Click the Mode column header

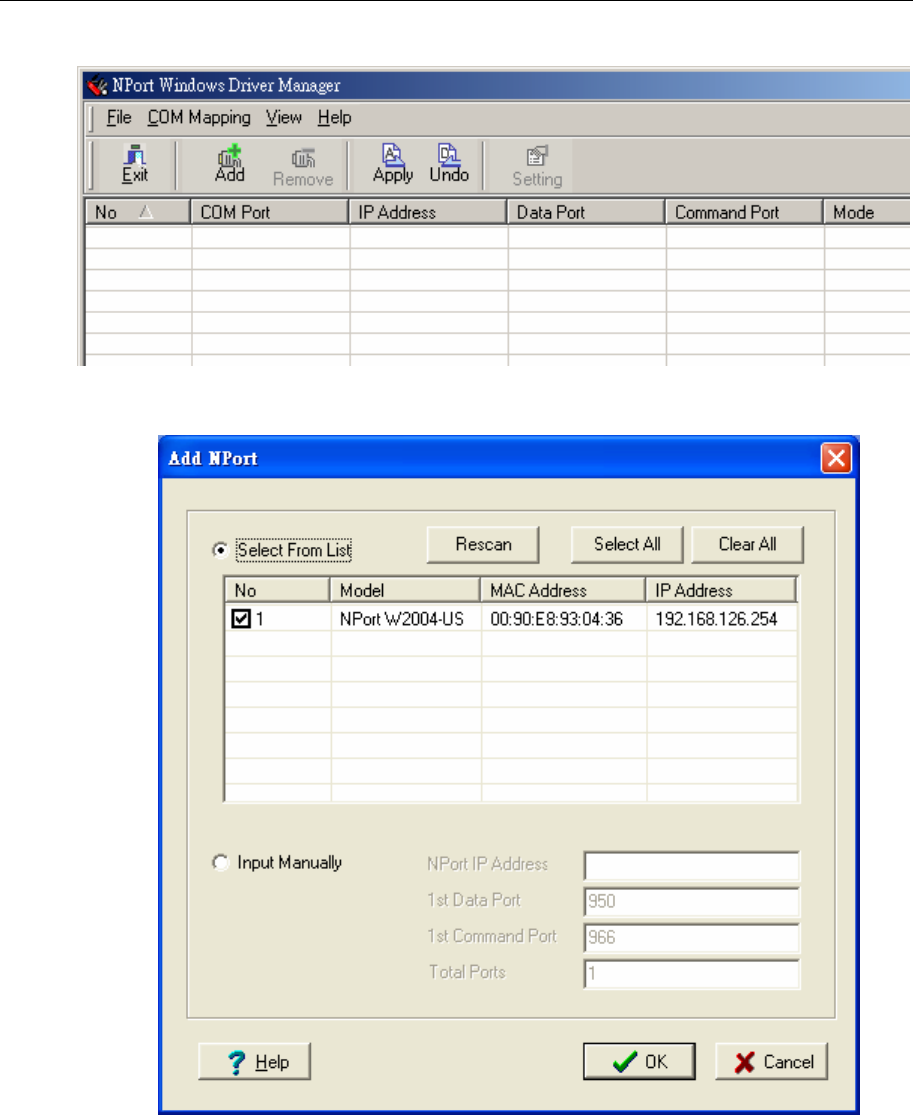click(x=867, y=212)
